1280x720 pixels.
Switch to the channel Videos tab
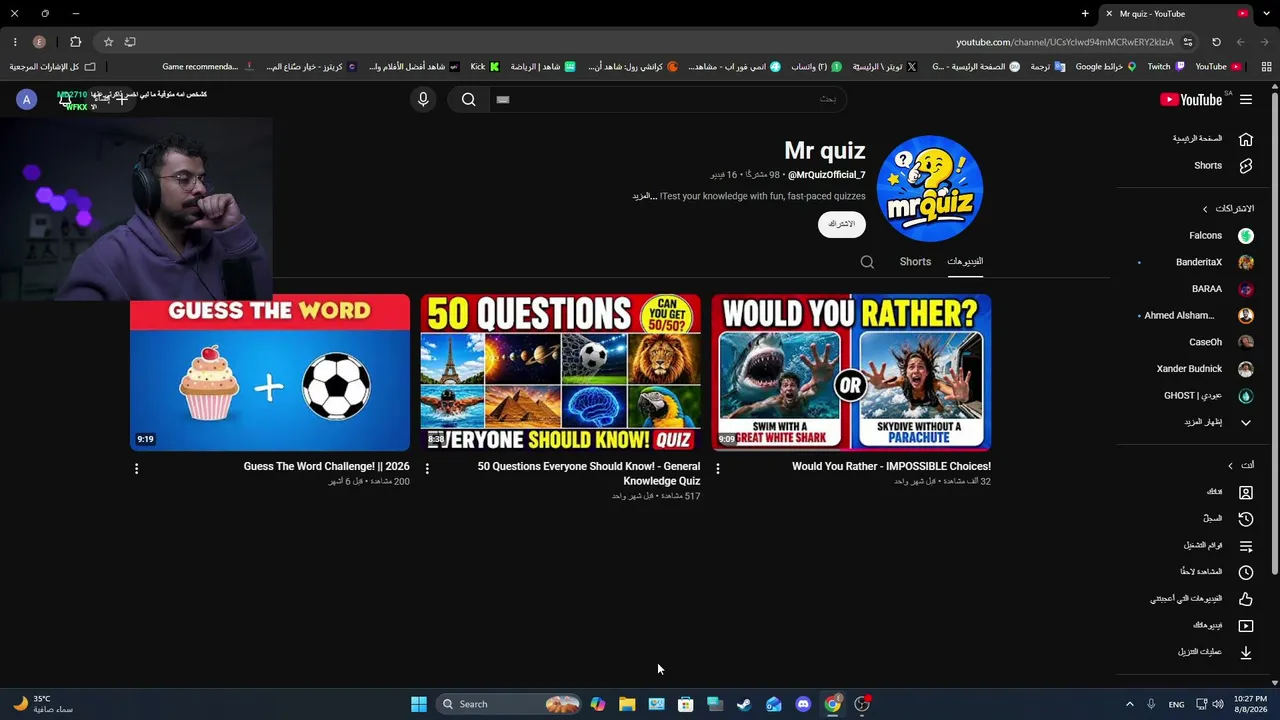tap(965, 262)
